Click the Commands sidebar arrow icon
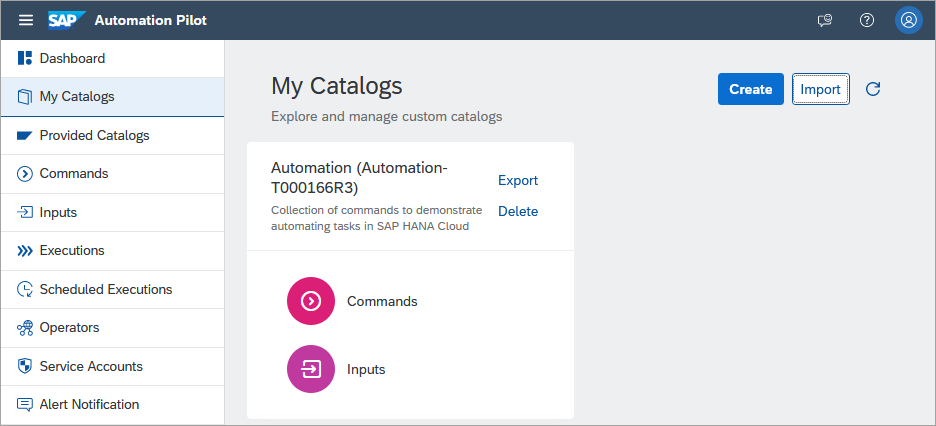Image resolution: width=936 pixels, height=426 pixels. pos(24,174)
